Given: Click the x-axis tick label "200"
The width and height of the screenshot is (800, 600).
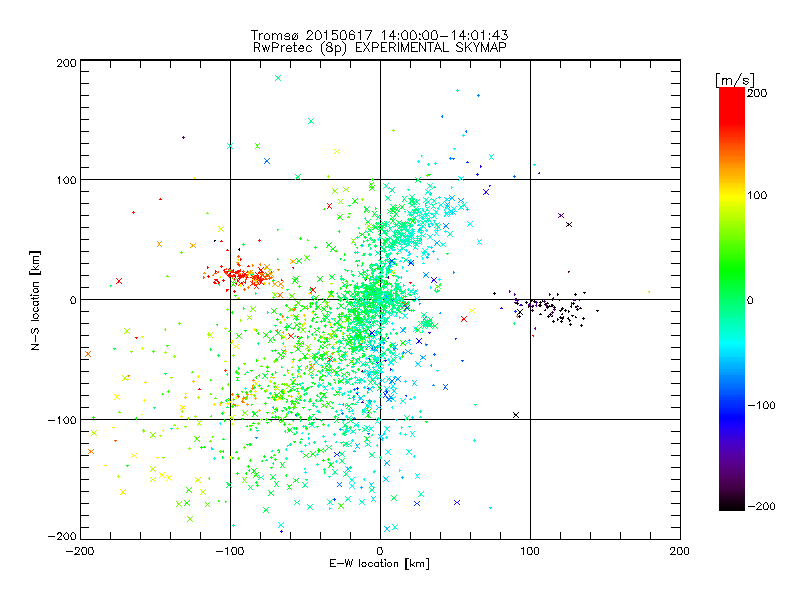Looking at the screenshot, I should point(680,551).
